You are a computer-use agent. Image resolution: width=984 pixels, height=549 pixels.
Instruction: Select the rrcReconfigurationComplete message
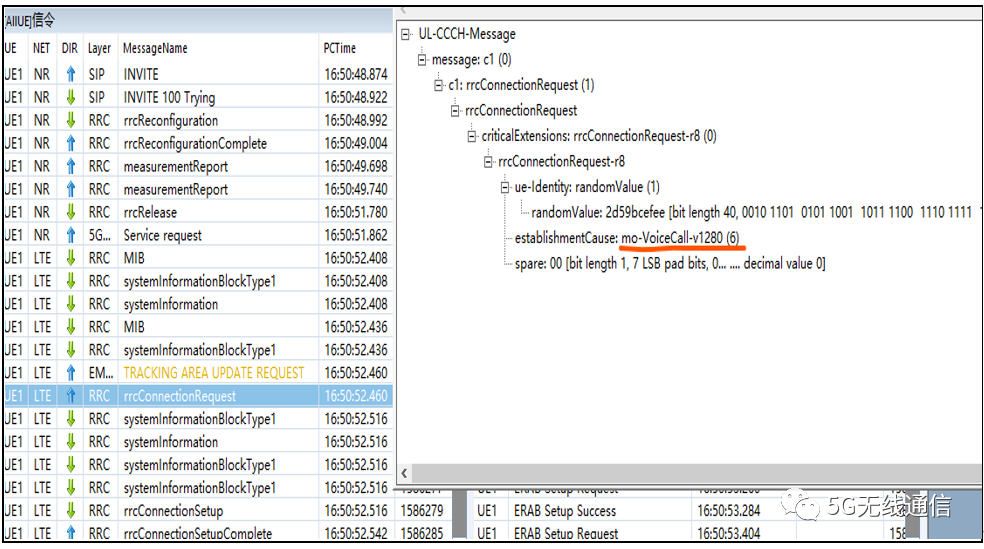[195, 144]
